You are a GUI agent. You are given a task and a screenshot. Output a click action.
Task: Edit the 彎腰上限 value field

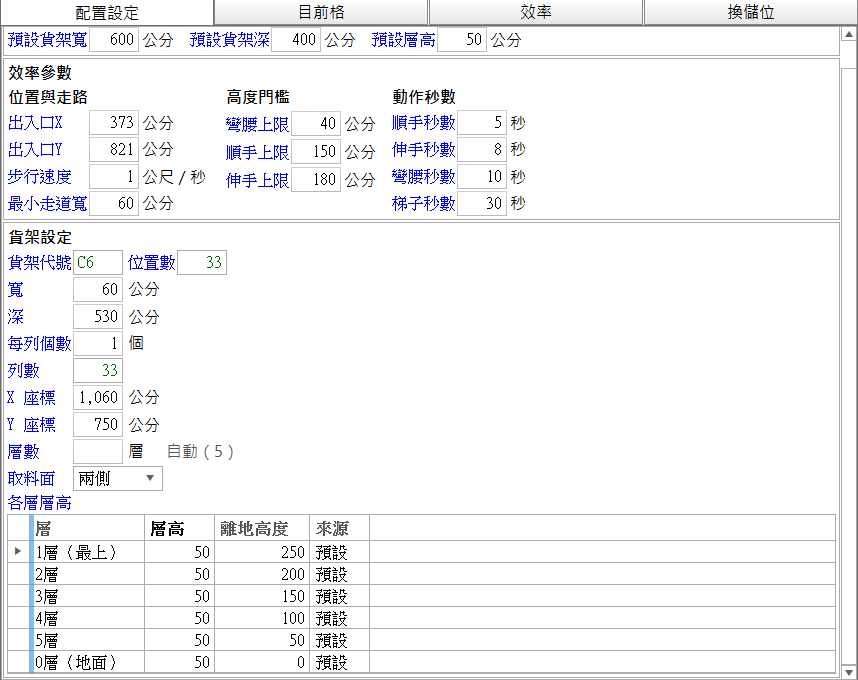pos(316,124)
